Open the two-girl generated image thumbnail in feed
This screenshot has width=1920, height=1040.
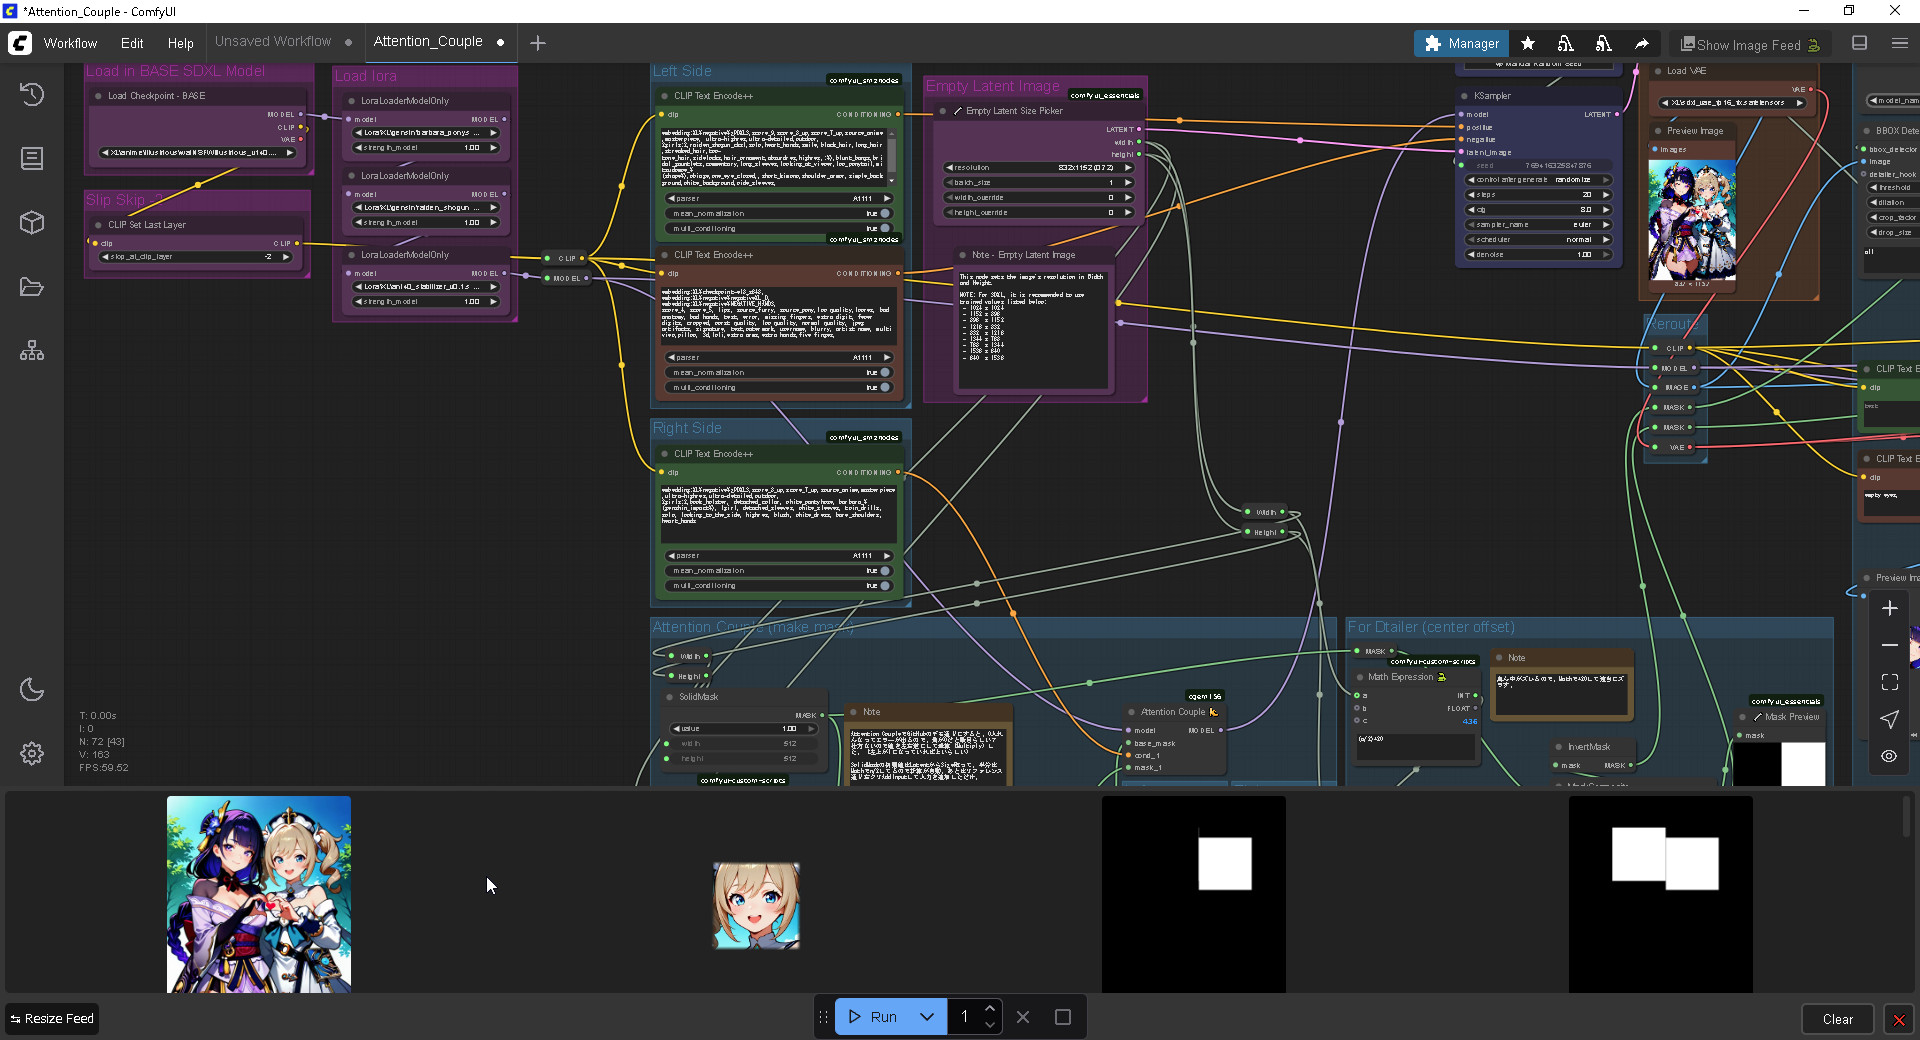click(x=259, y=894)
